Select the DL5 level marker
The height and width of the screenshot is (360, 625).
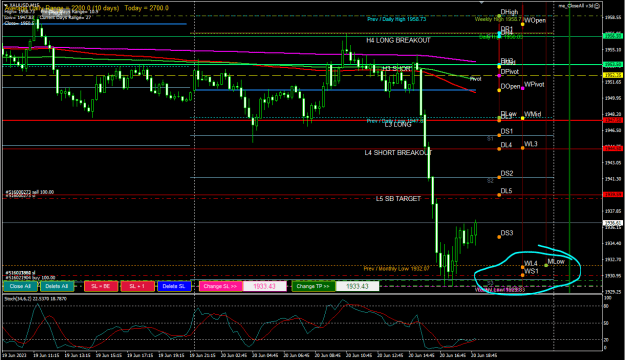point(499,195)
